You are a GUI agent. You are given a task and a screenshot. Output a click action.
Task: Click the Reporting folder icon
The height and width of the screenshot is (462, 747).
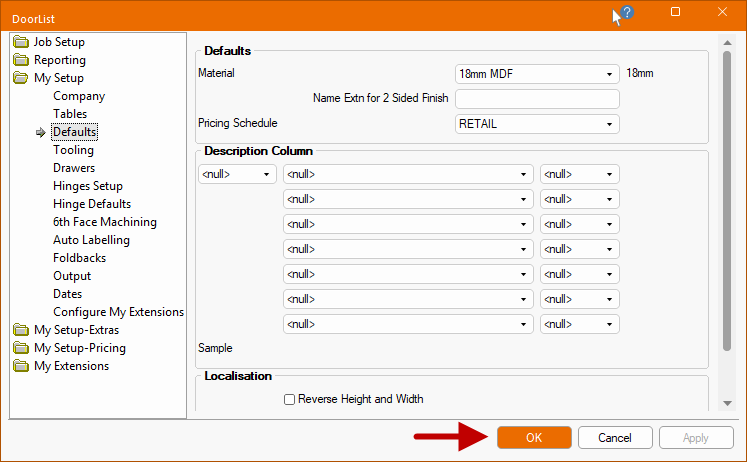21,60
